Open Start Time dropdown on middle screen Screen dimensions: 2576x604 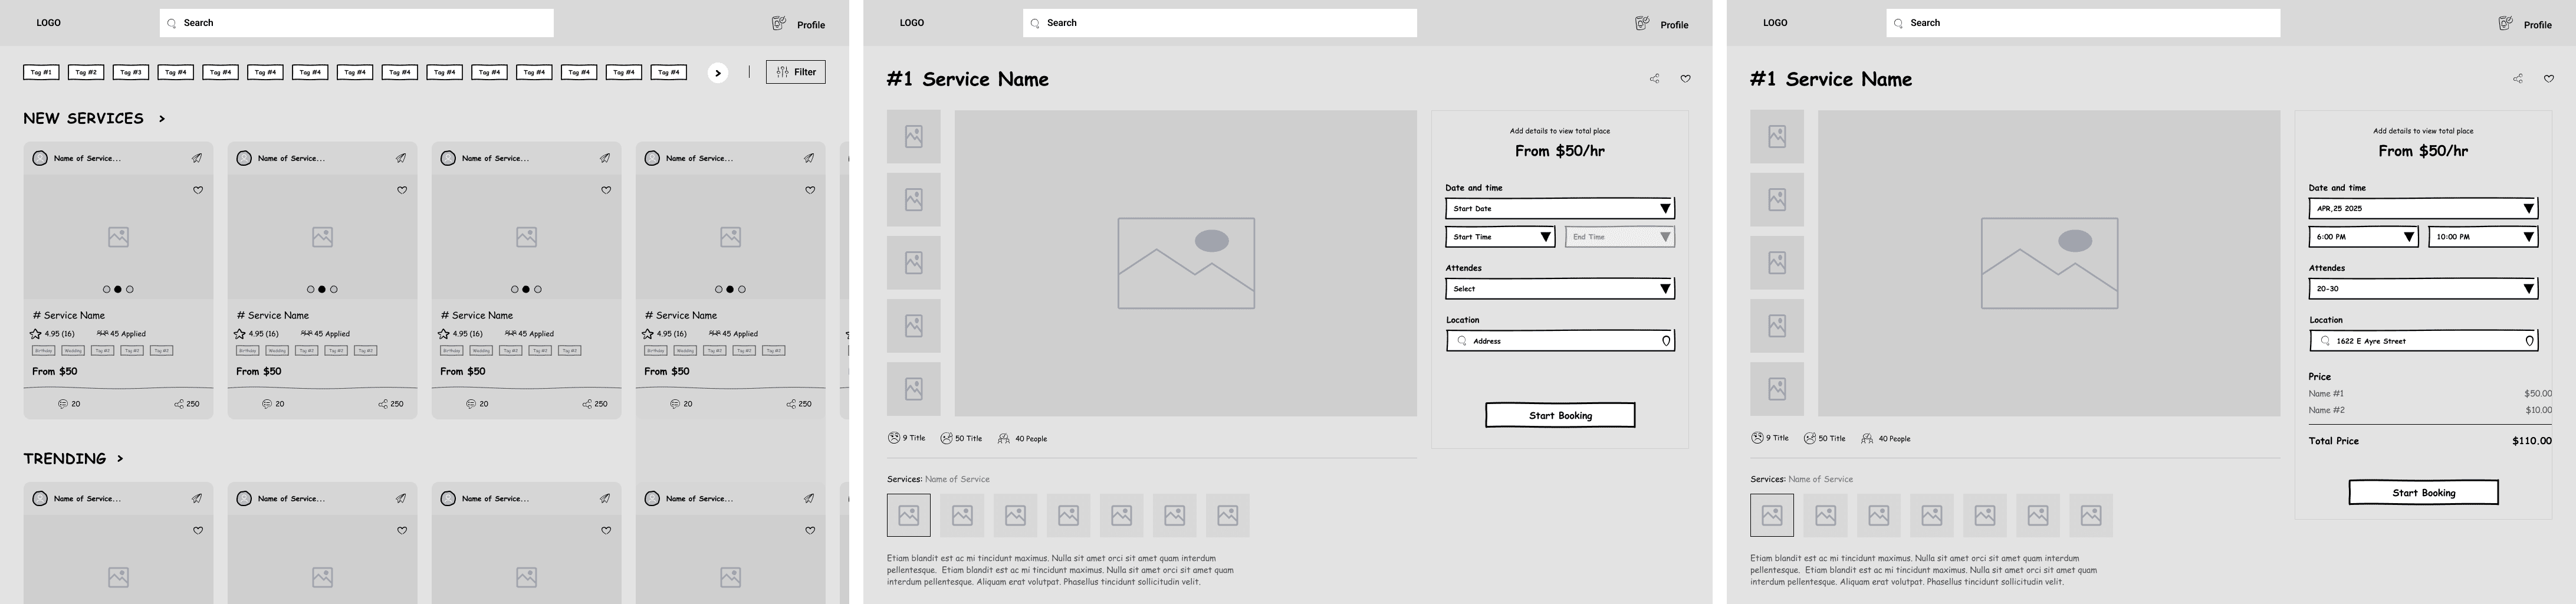pos(1500,237)
